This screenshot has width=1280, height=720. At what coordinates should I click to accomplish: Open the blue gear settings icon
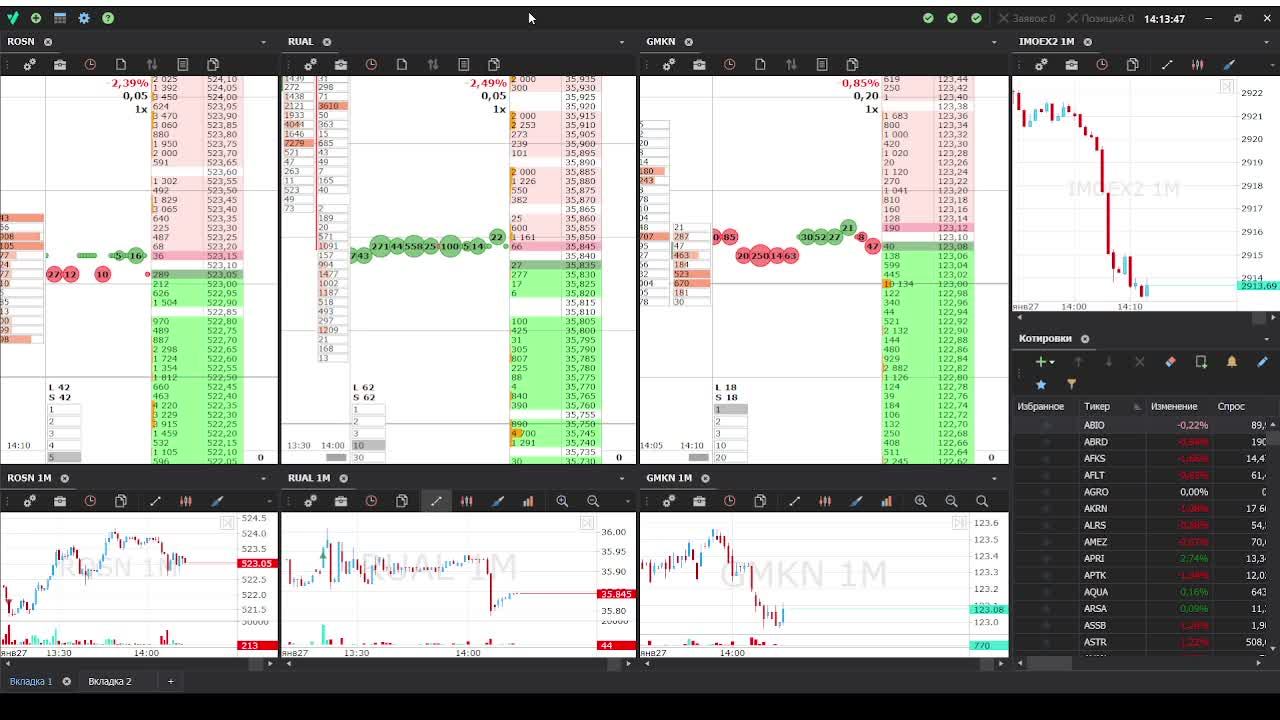[84, 18]
